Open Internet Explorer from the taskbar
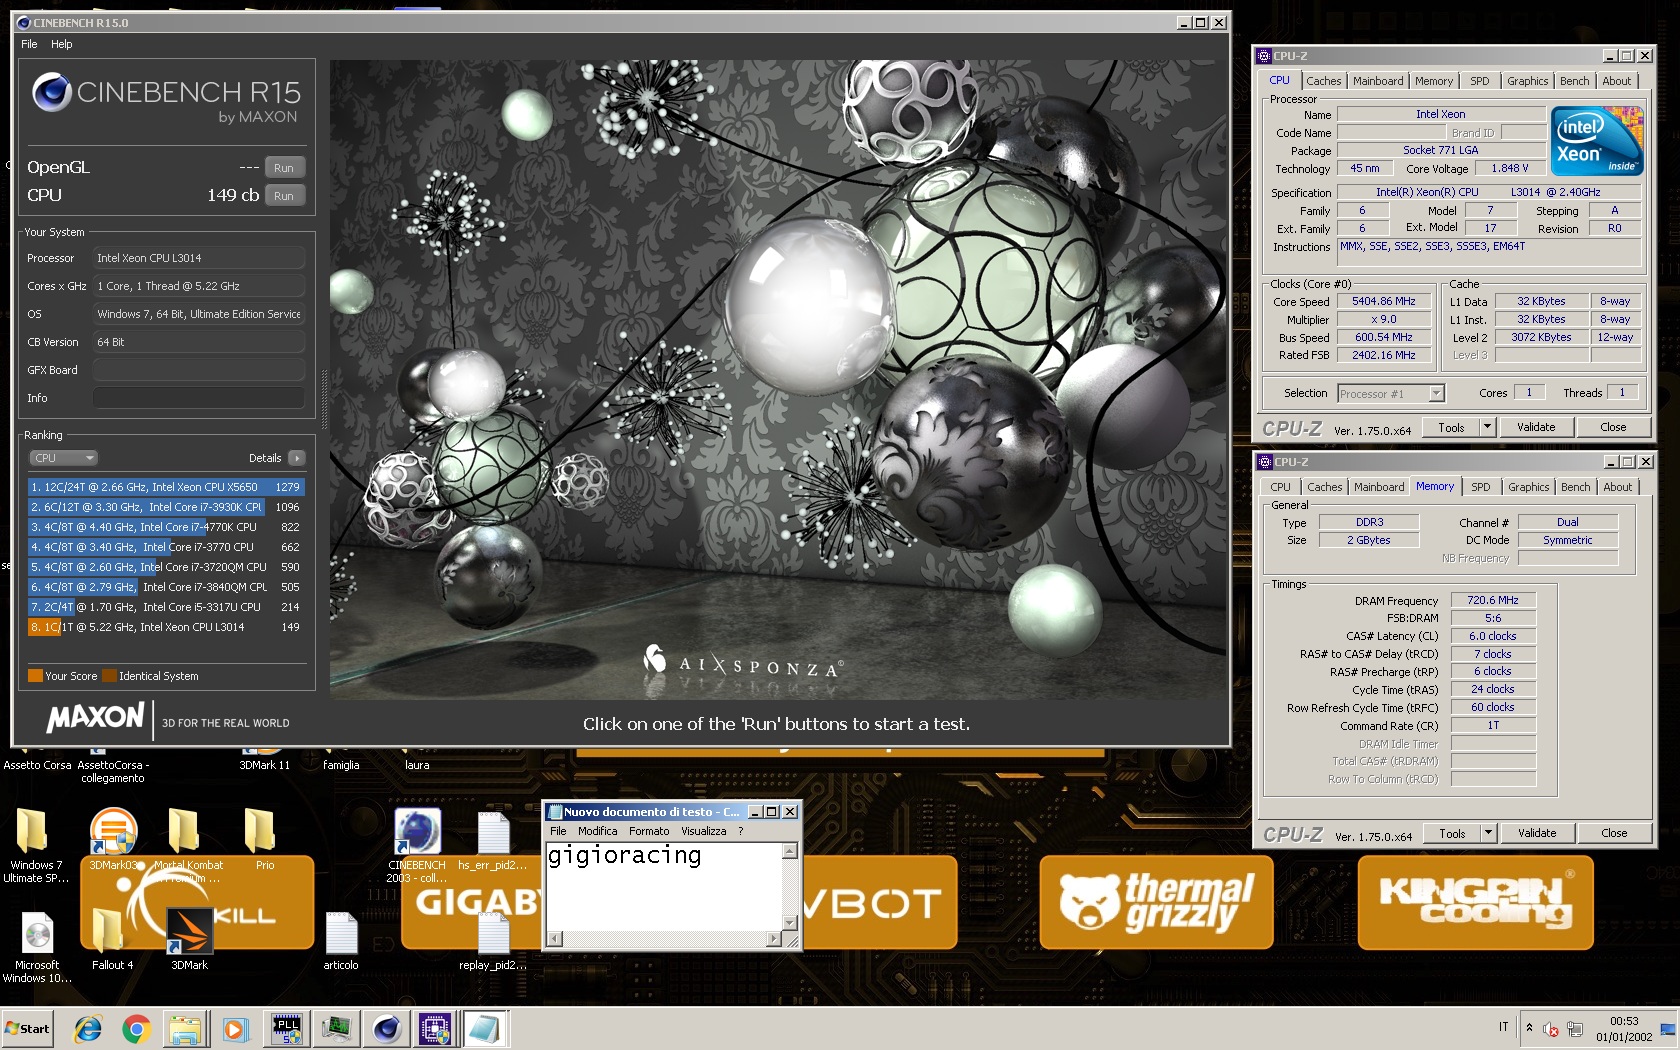The width and height of the screenshot is (1680, 1050). pyautogui.click(x=88, y=1029)
